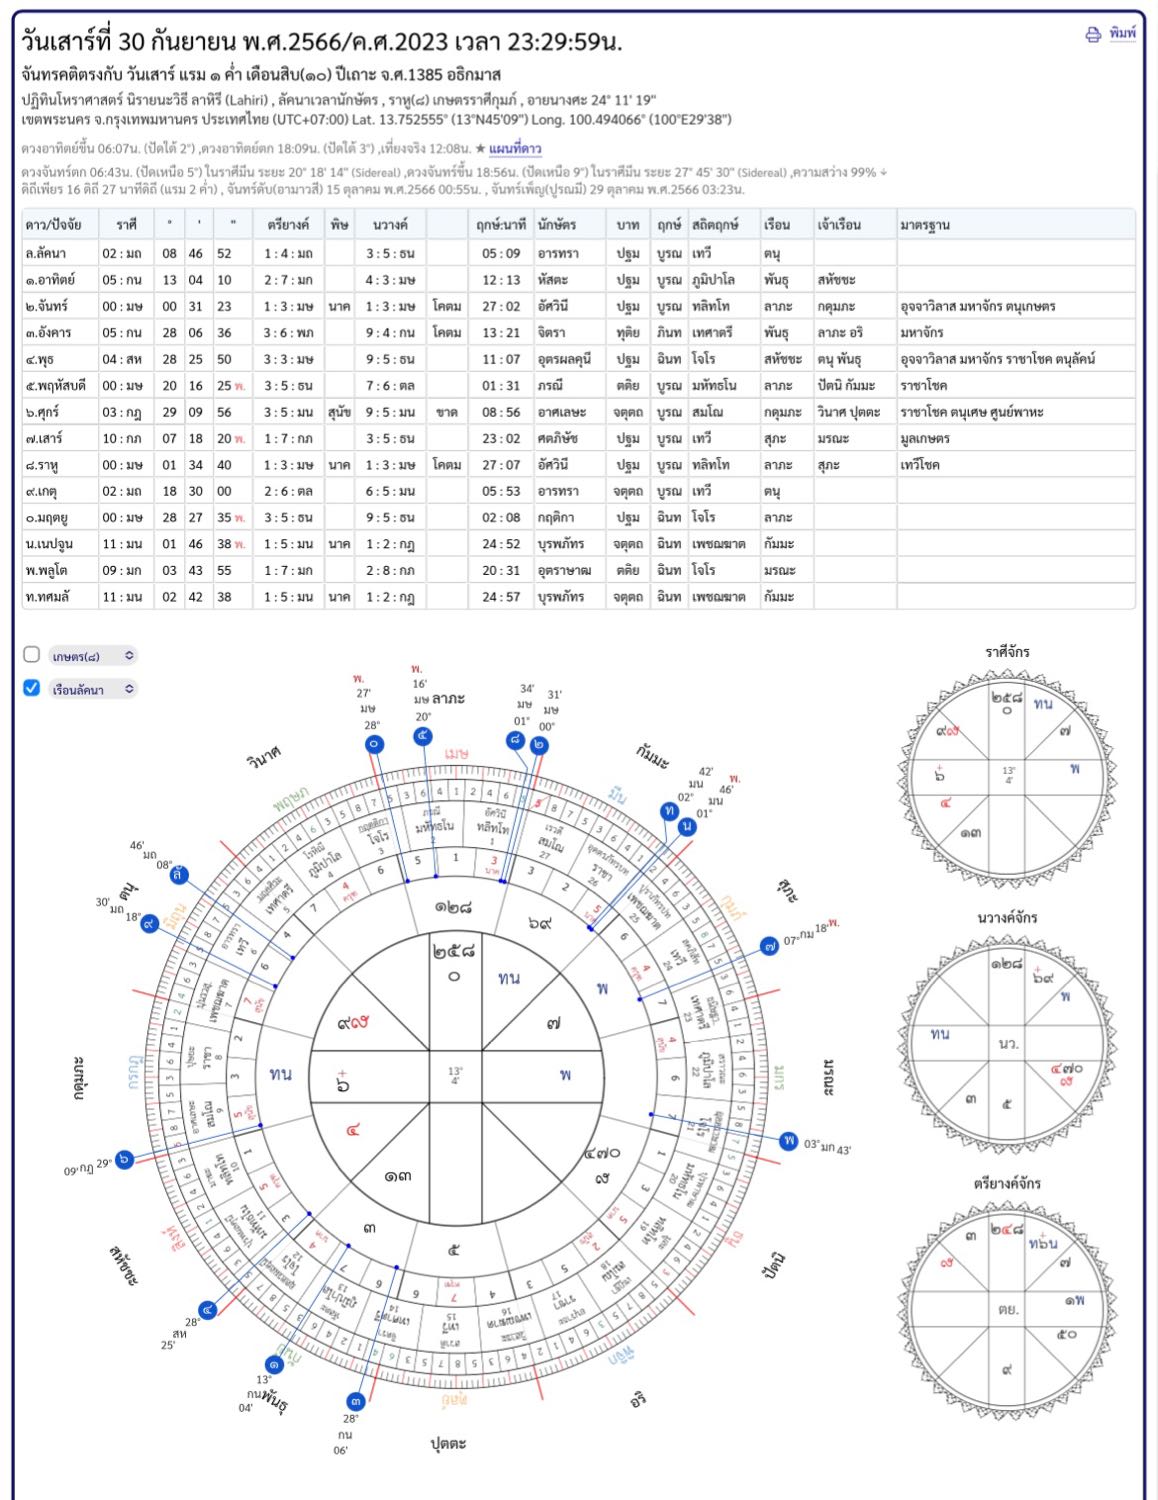Select the ๗.เสาร์ row label
This screenshot has height=1500, width=1158.
45,439
